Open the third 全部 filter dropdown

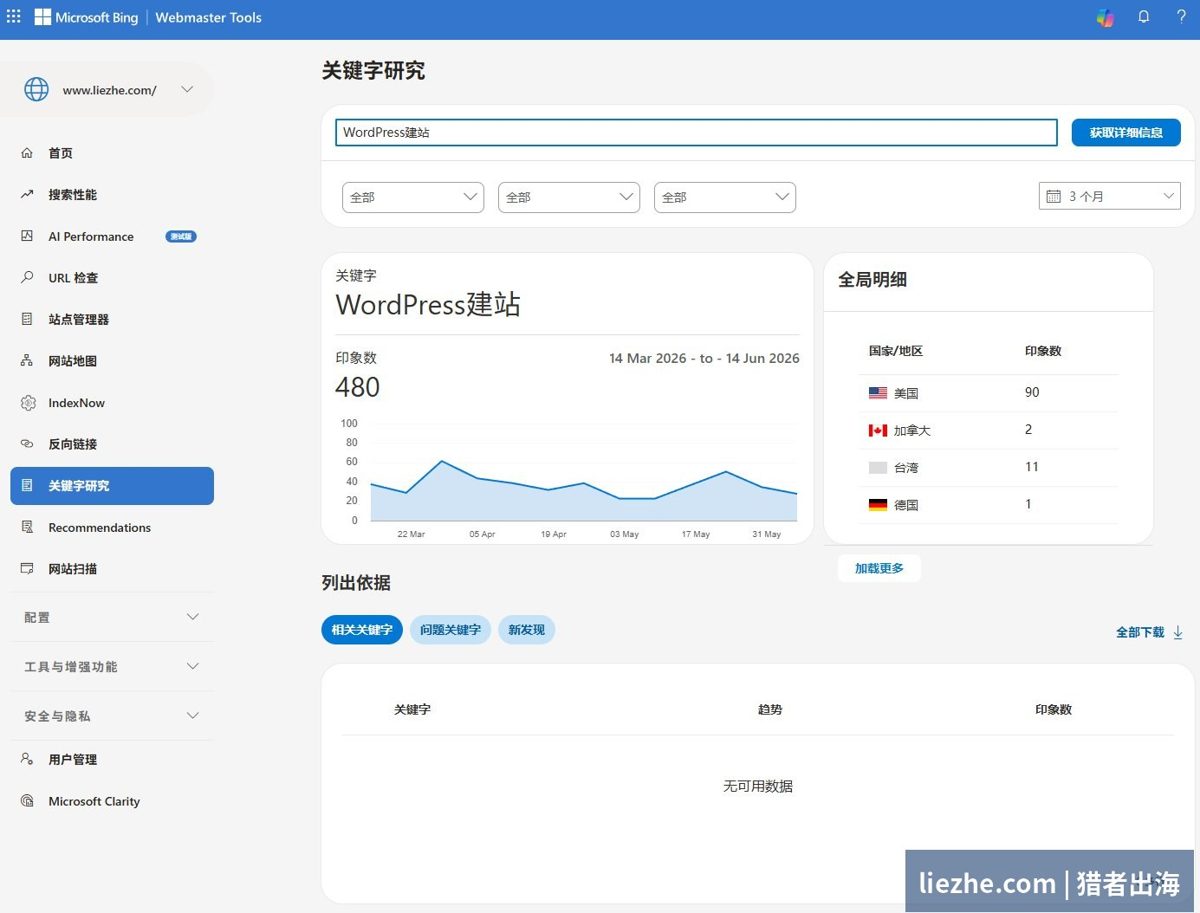click(x=725, y=197)
